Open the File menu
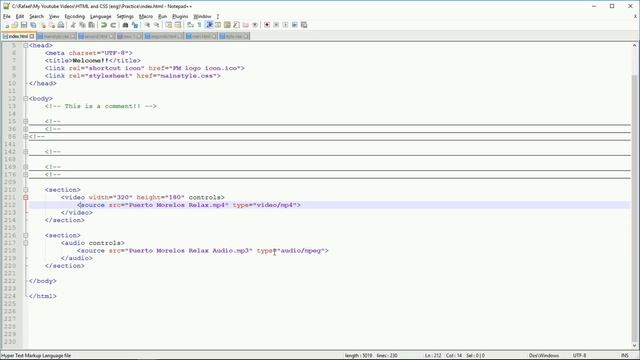The height and width of the screenshot is (360, 640). click(x=7, y=16)
